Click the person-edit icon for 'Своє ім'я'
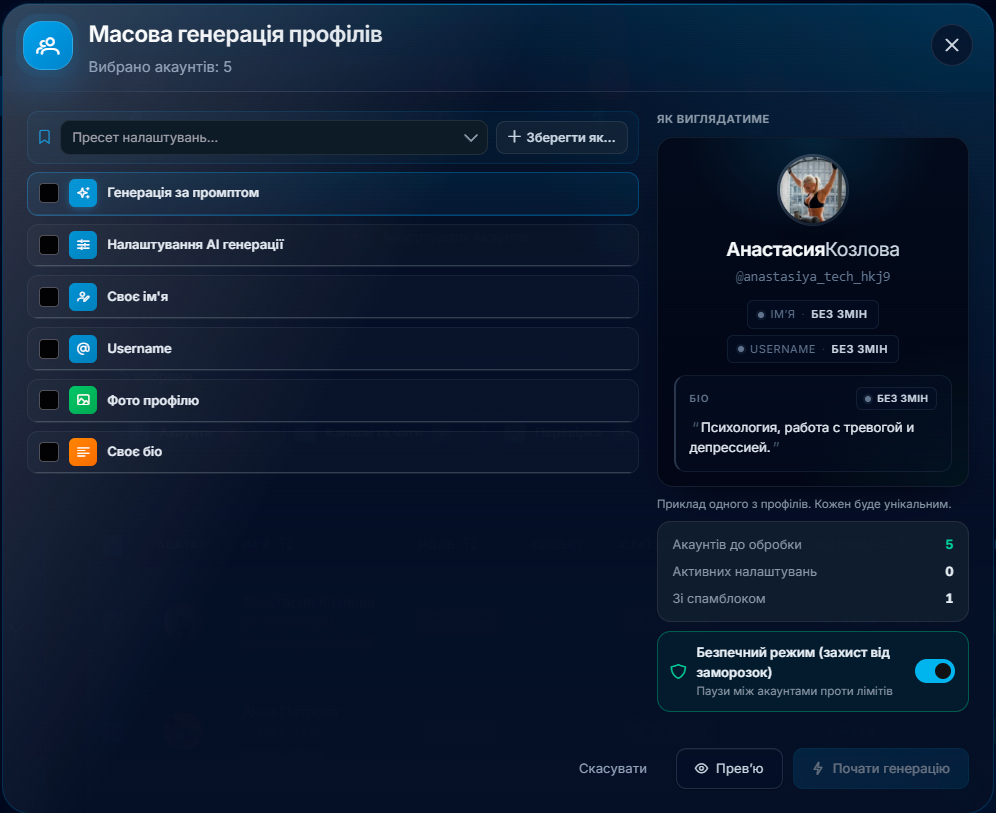996x813 pixels. (83, 297)
